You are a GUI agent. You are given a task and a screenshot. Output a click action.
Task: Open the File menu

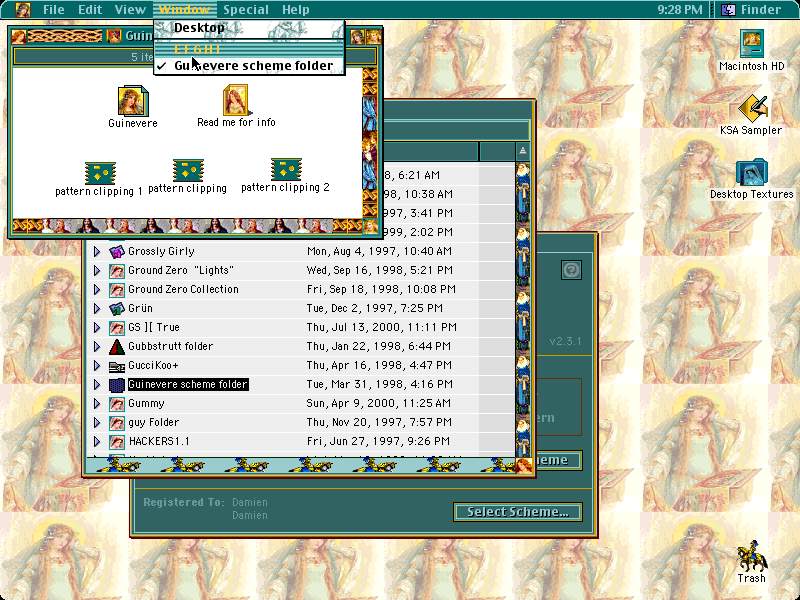[54, 10]
